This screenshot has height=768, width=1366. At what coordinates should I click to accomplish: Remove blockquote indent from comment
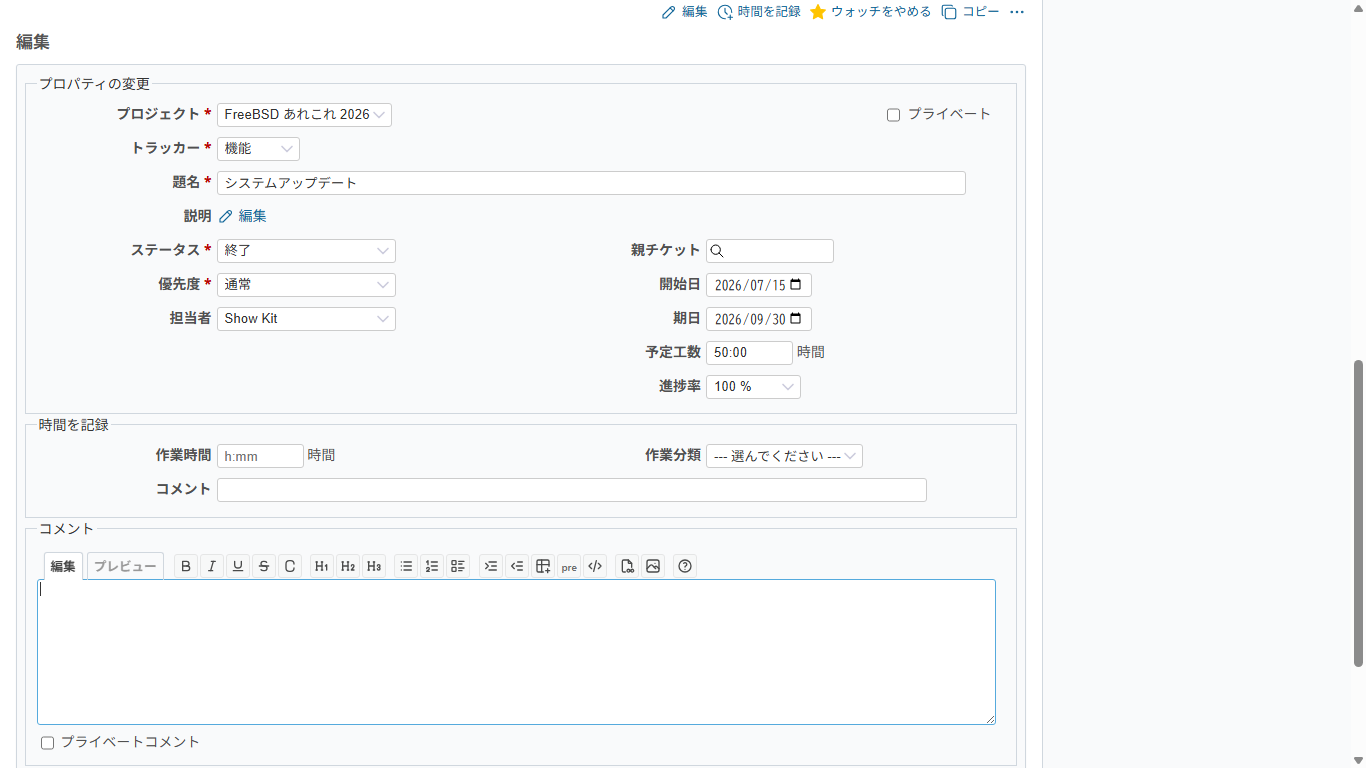pos(517,566)
